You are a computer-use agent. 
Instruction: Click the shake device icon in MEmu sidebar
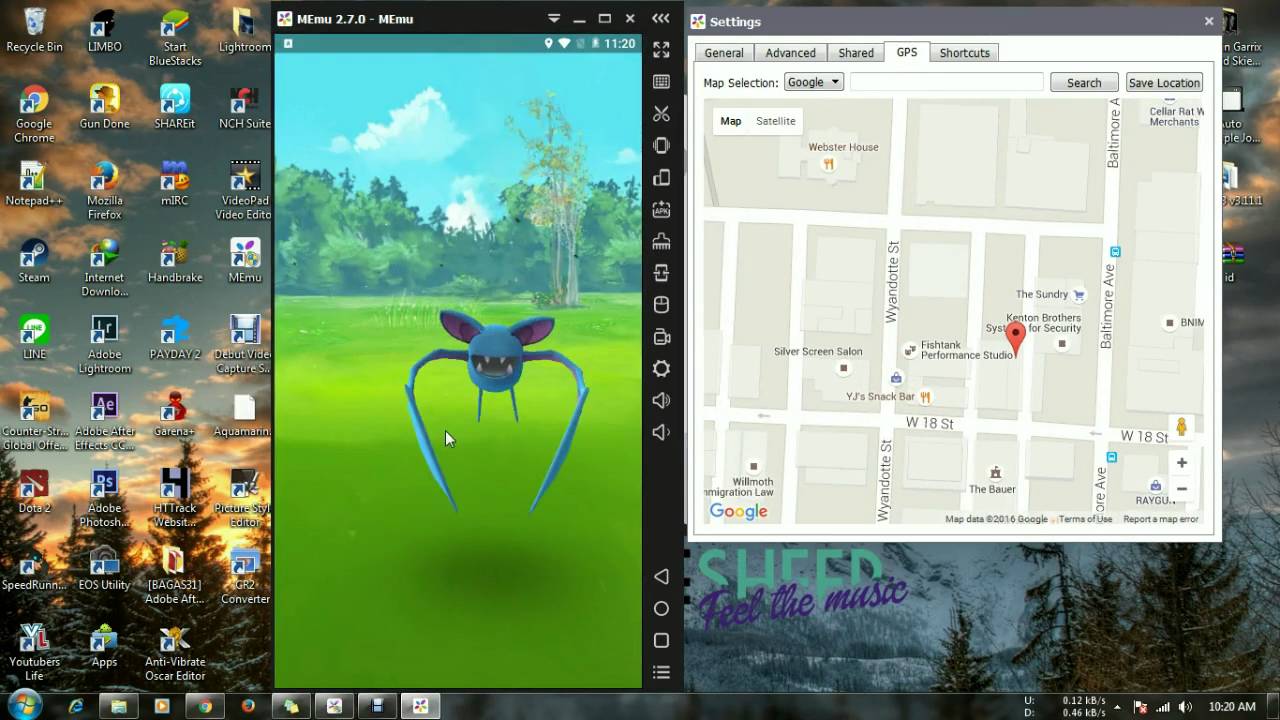point(661,145)
